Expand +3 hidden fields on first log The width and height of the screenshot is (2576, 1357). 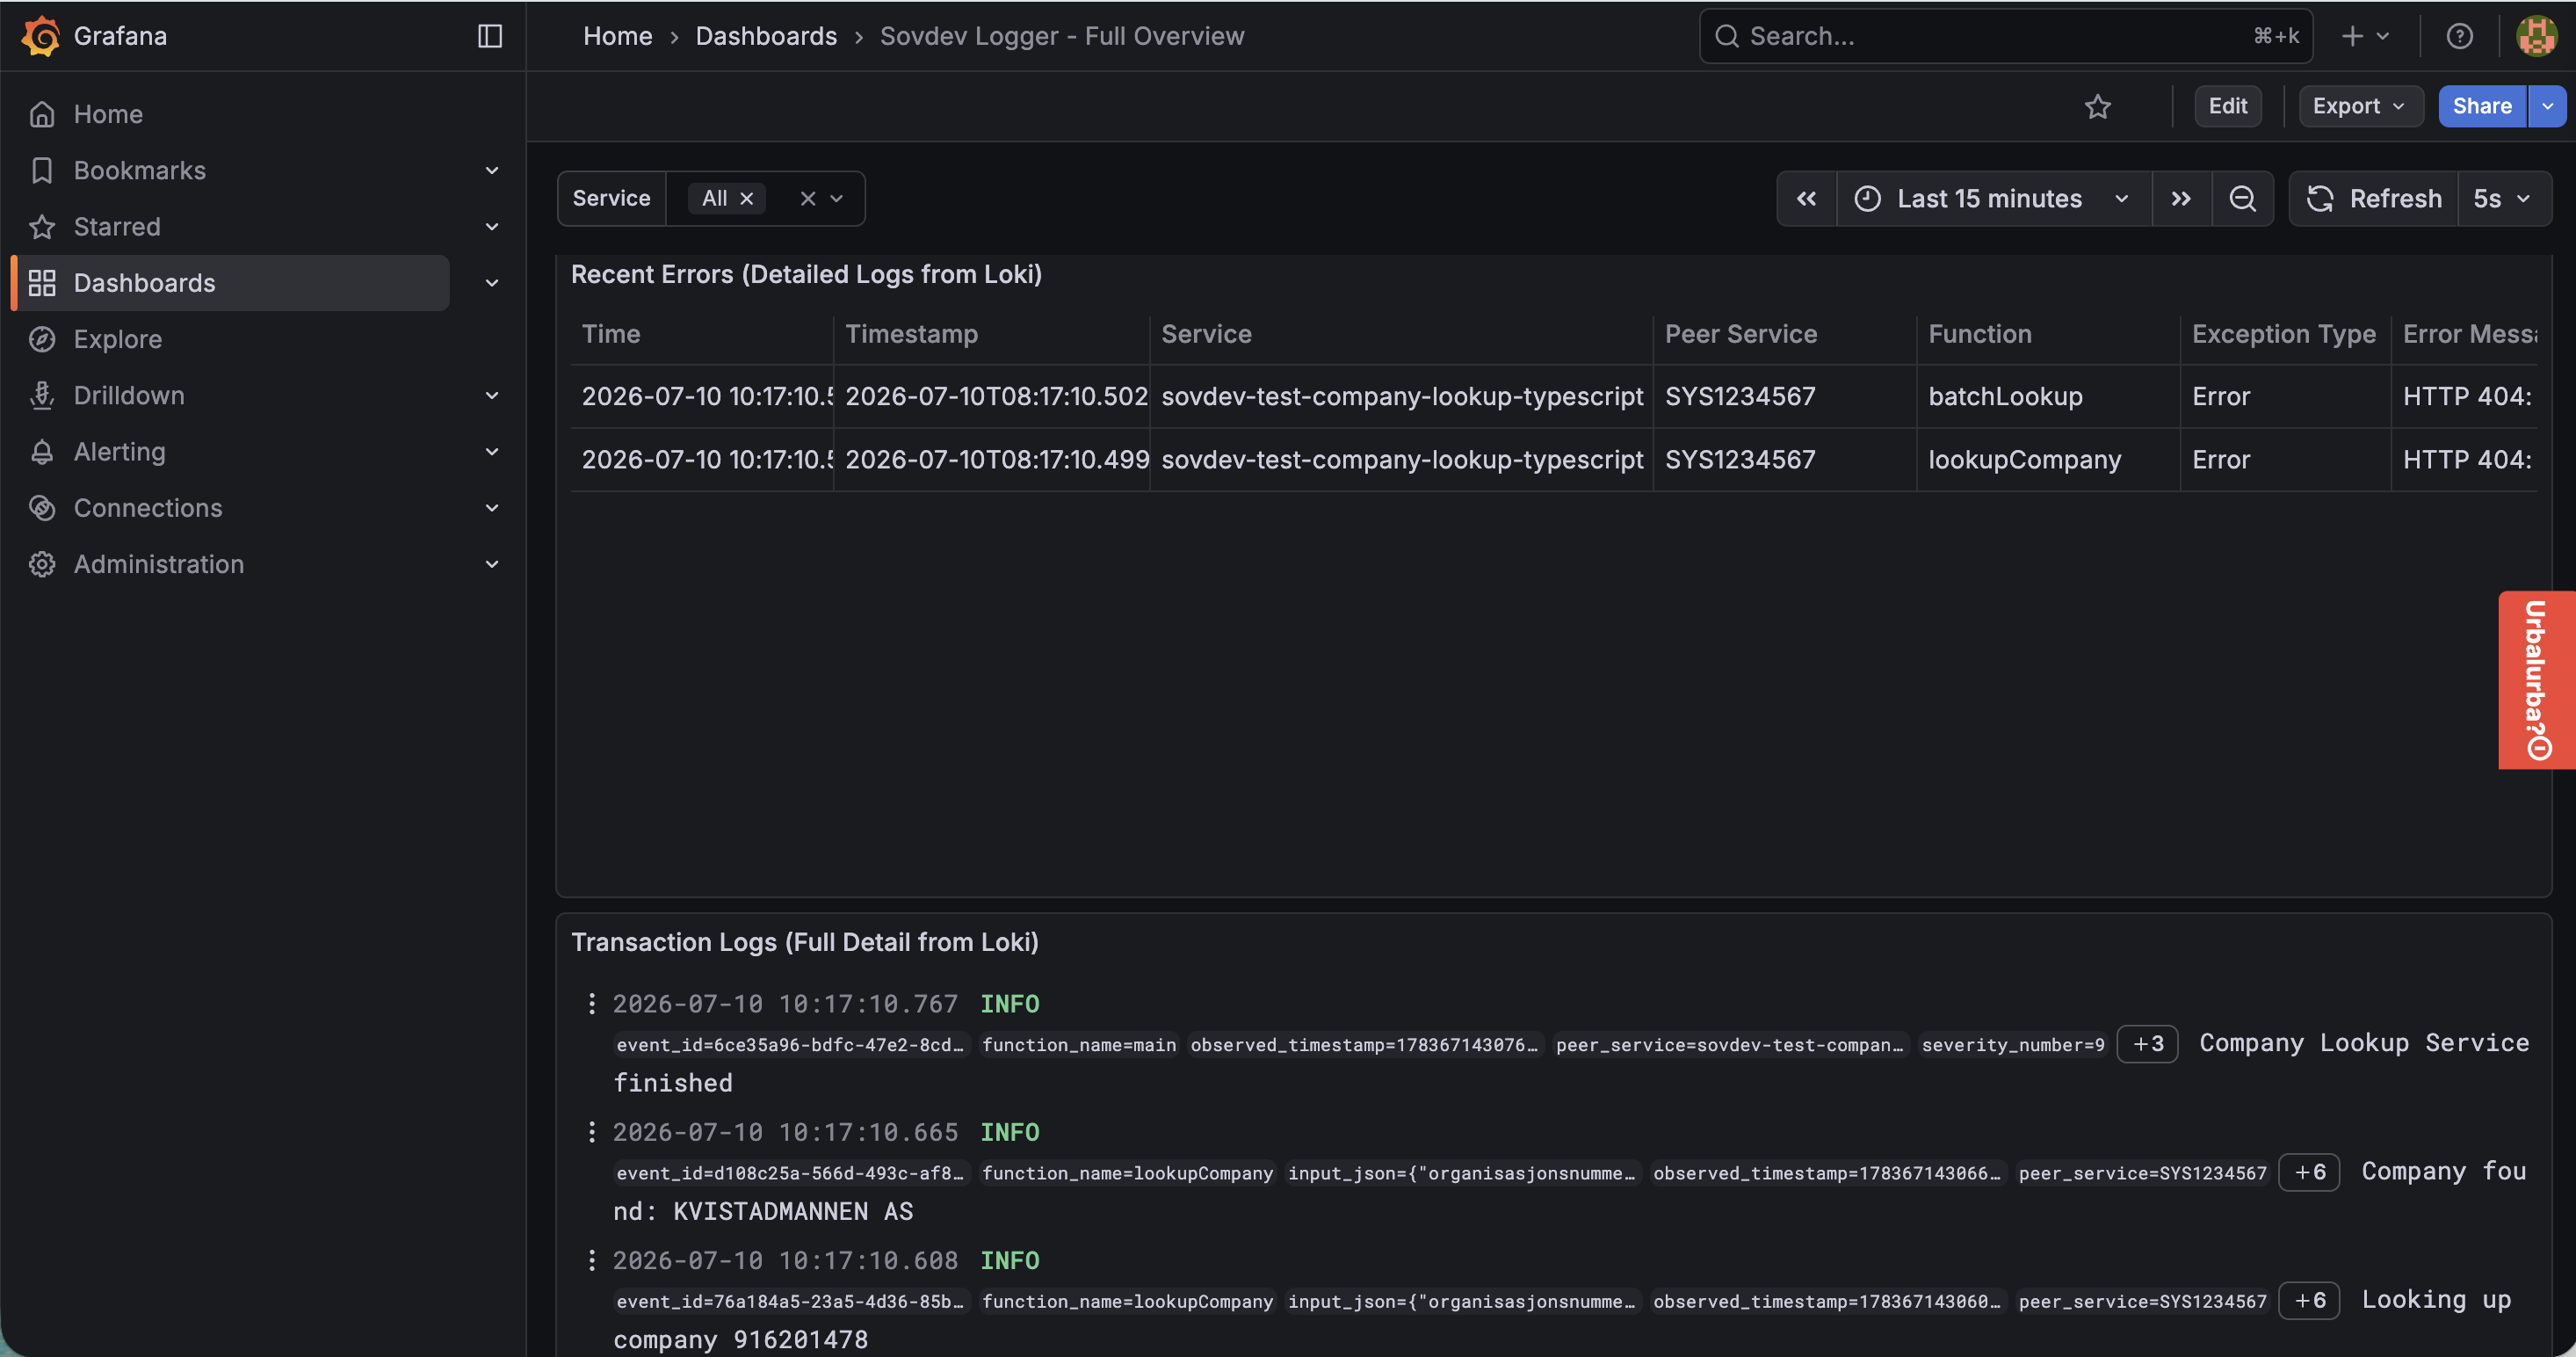coord(2147,1044)
